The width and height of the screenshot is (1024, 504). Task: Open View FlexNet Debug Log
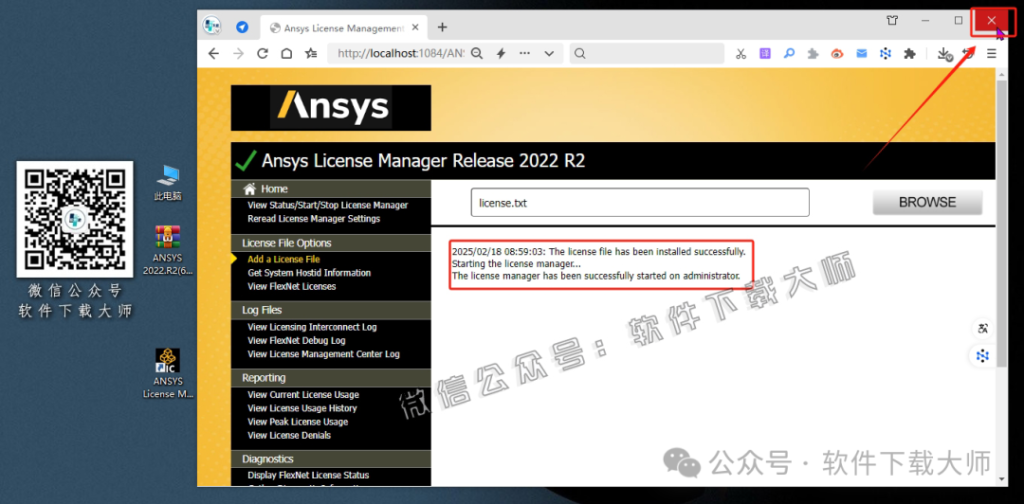click(x=296, y=341)
